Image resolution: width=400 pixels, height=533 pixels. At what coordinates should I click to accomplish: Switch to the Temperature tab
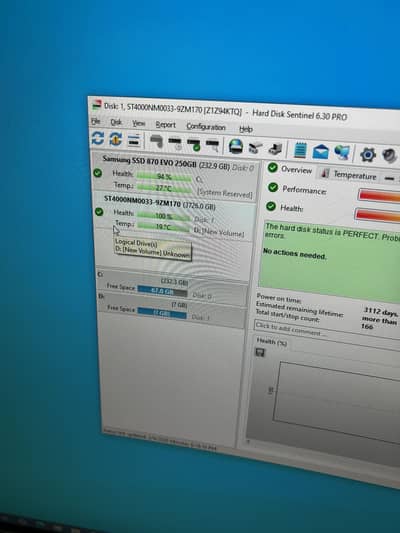click(x=349, y=174)
